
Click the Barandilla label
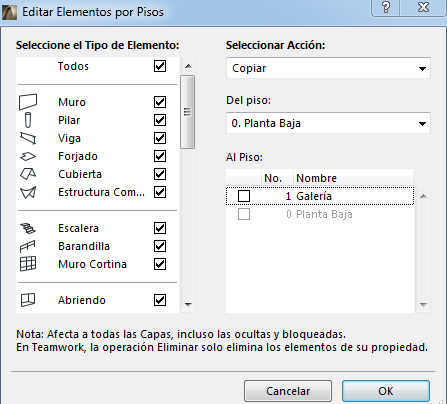[x=84, y=246]
